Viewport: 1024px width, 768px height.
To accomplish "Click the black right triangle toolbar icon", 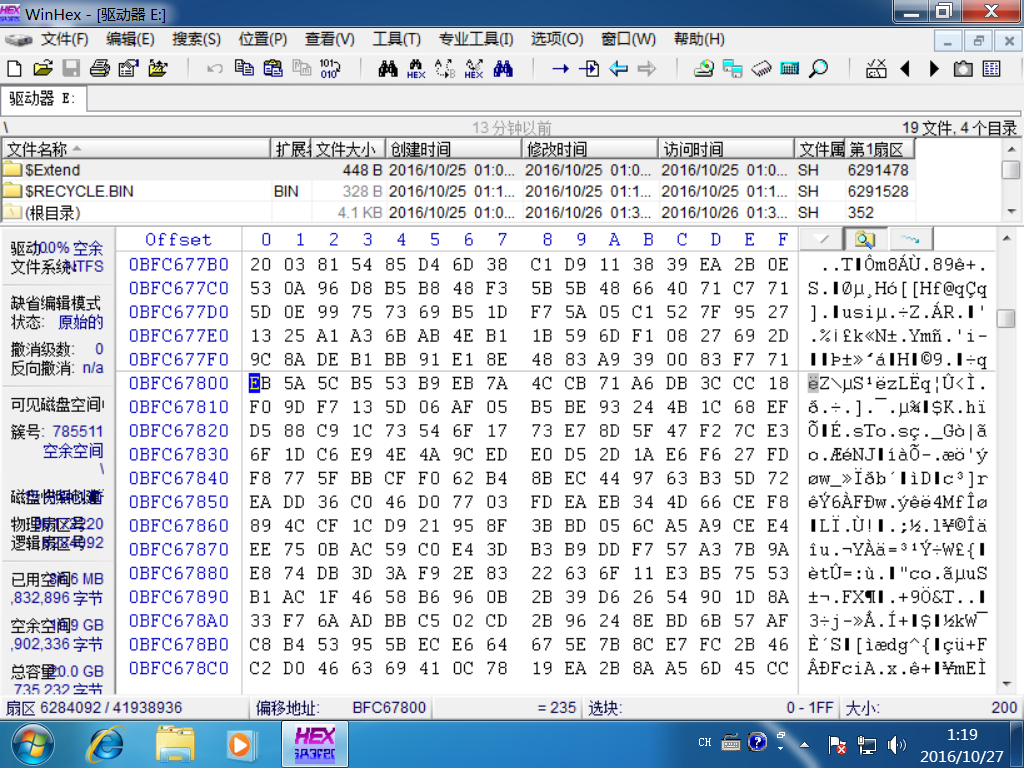I will 934,68.
